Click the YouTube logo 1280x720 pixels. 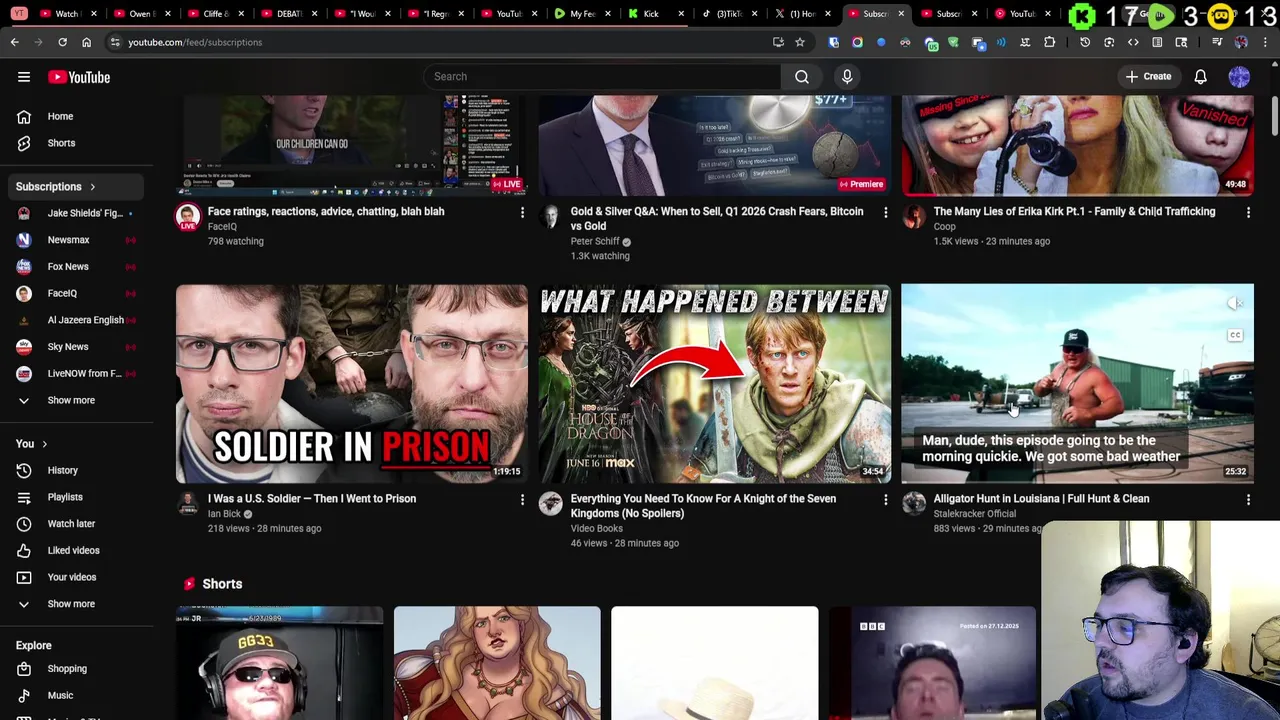pyautogui.click(x=79, y=77)
